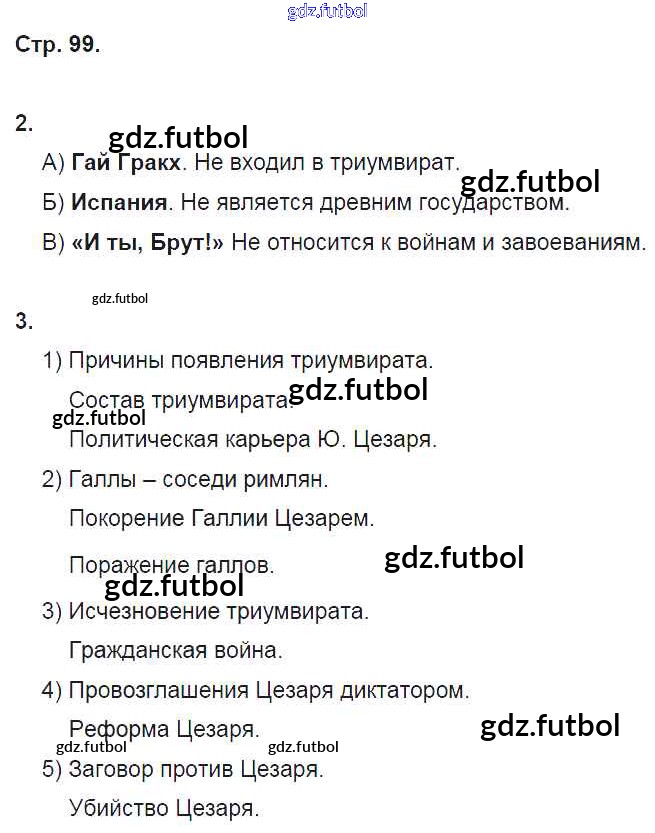The image size is (655, 833).
Task: Select the bold phrase '«И ты, Брут!»'
Action: point(148,243)
